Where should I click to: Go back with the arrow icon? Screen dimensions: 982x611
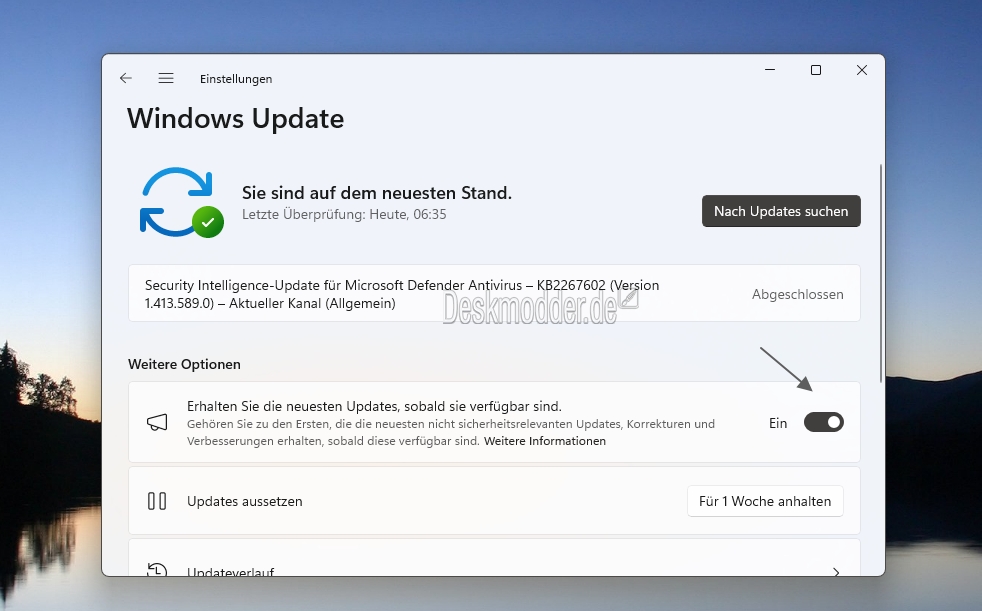[126, 78]
